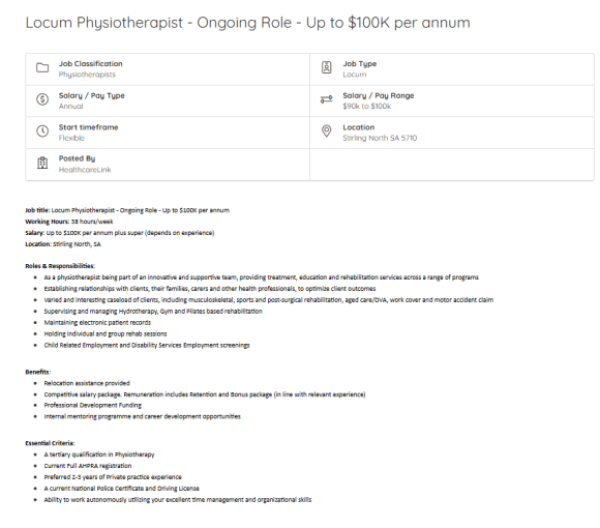Click the Essential Criteria section heading
This screenshot has height=528, width=600.
tap(50, 443)
